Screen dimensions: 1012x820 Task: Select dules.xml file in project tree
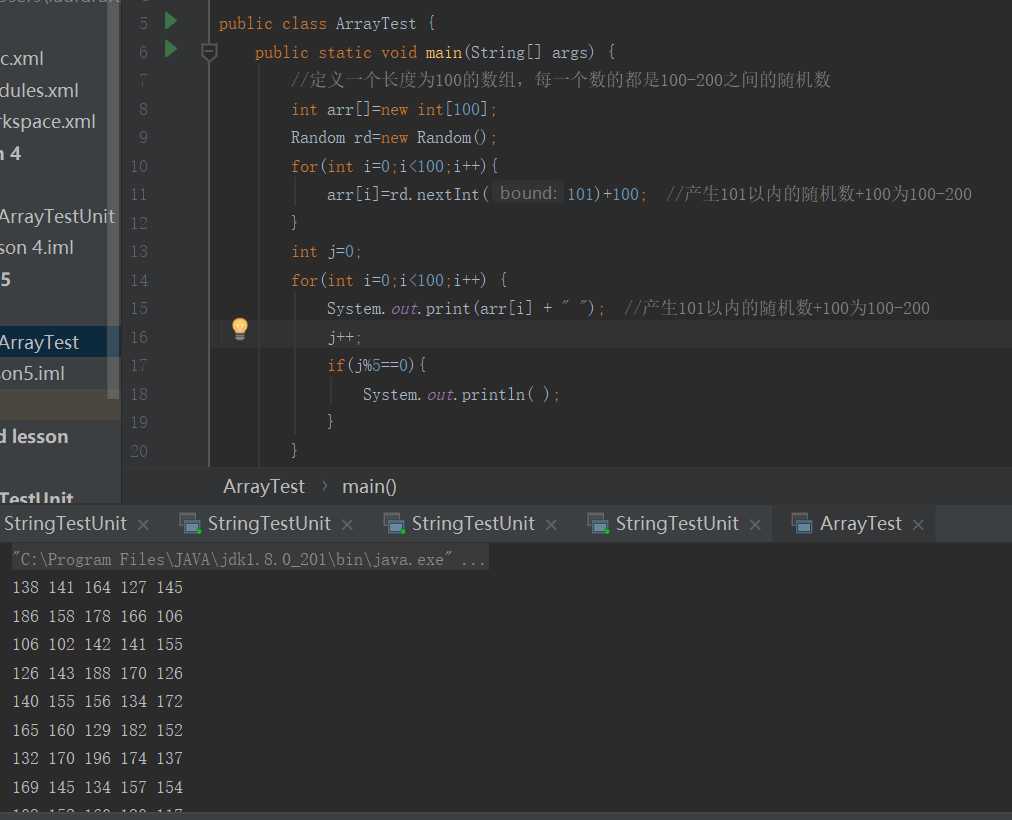(x=39, y=90)
